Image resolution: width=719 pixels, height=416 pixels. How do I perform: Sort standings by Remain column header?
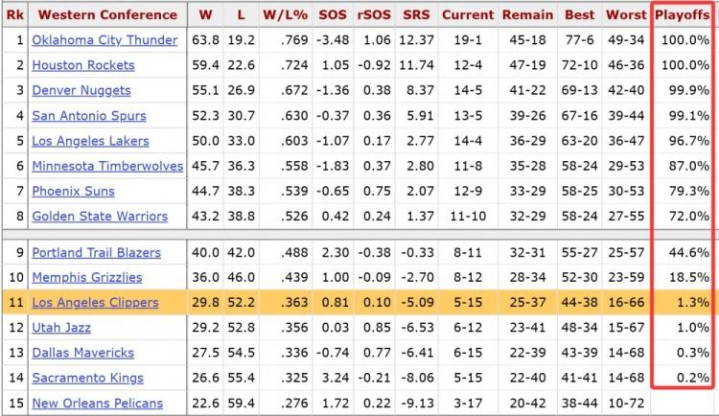pos(527,15)
